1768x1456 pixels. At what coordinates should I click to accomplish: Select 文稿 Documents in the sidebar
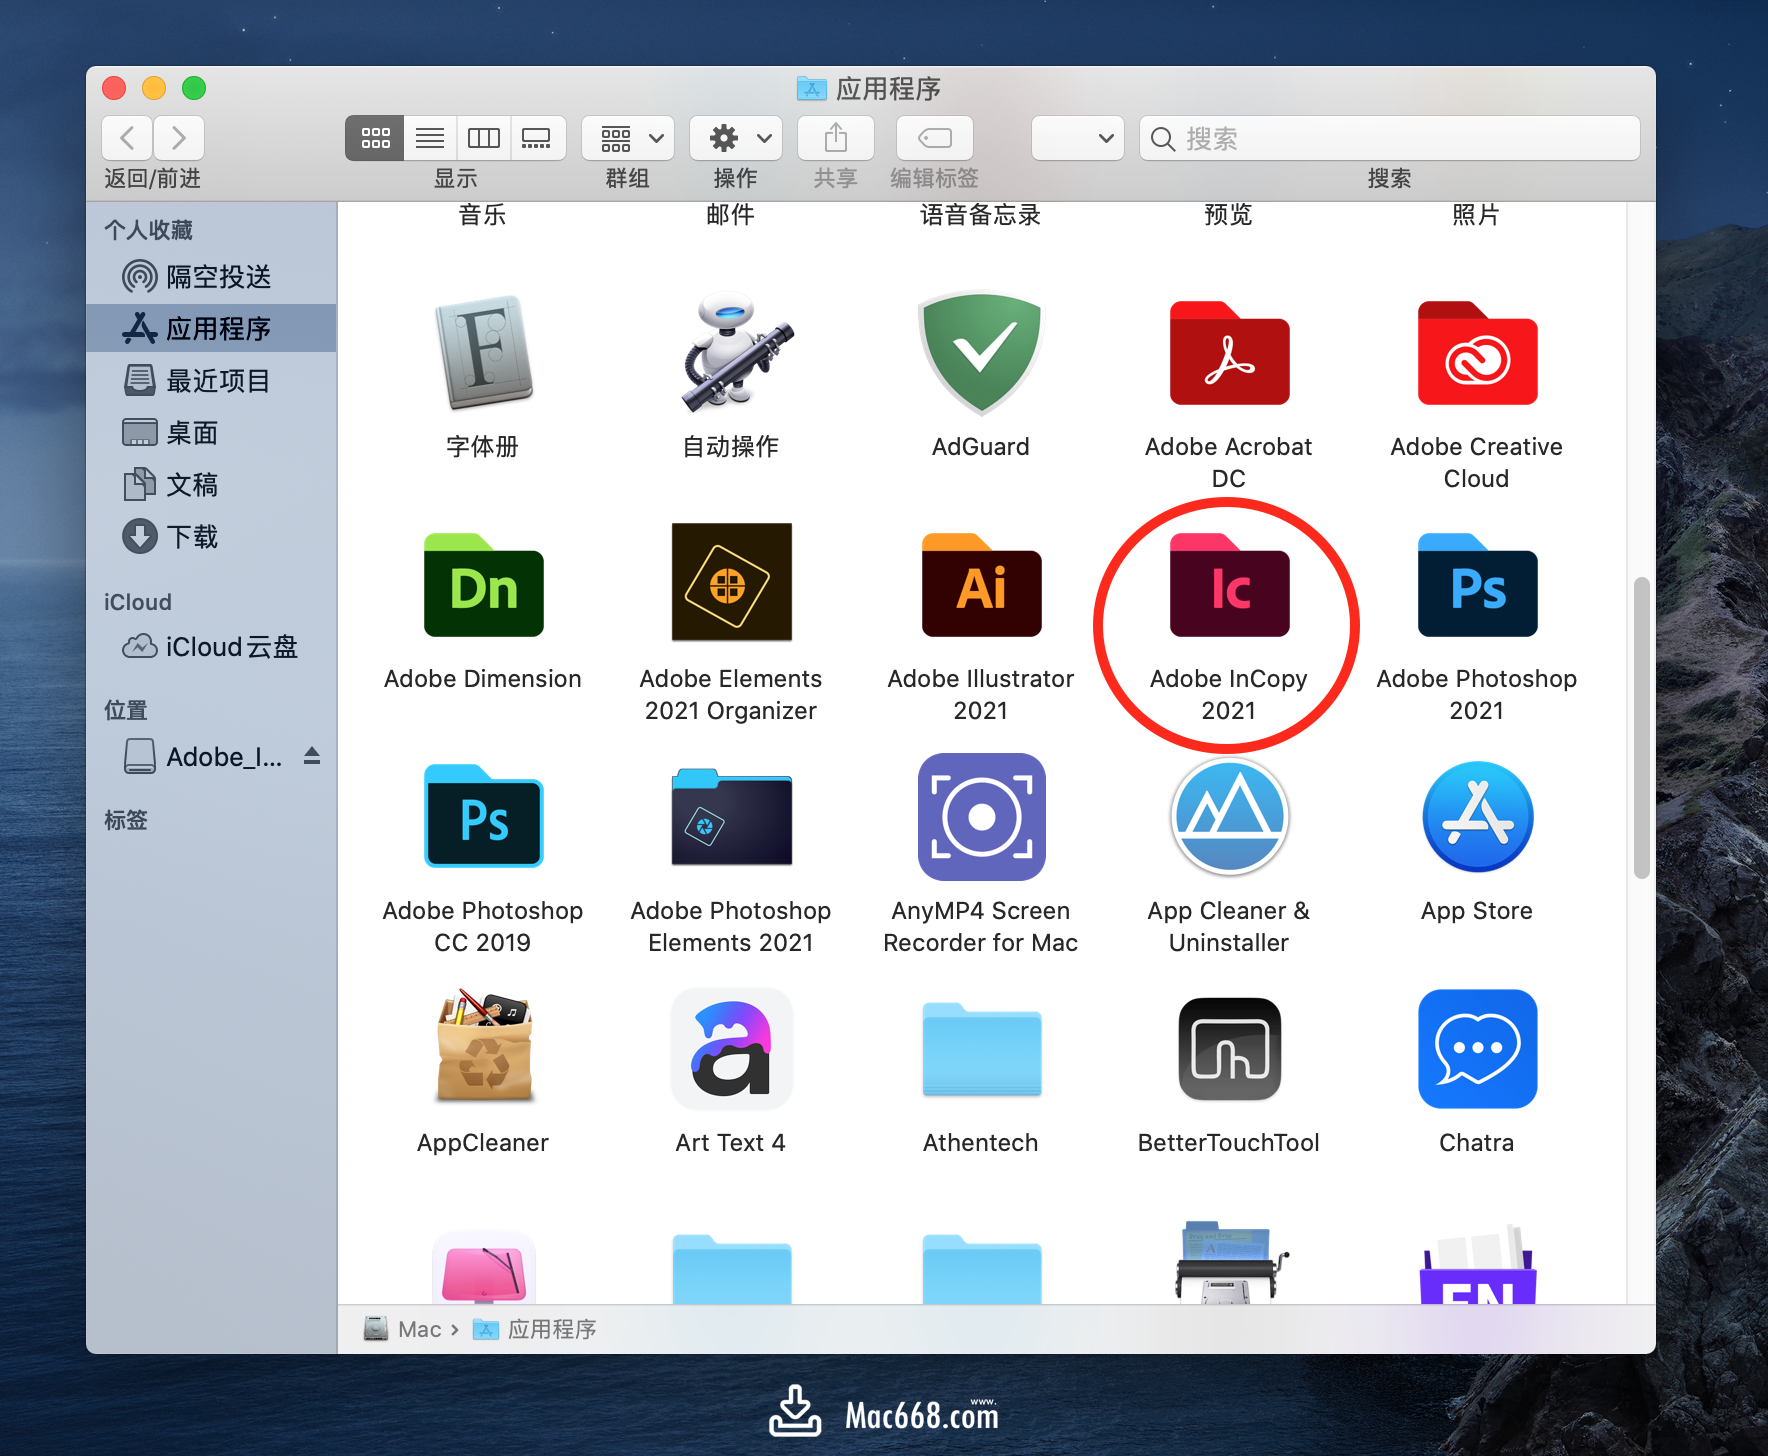click(x=211, y=484)
